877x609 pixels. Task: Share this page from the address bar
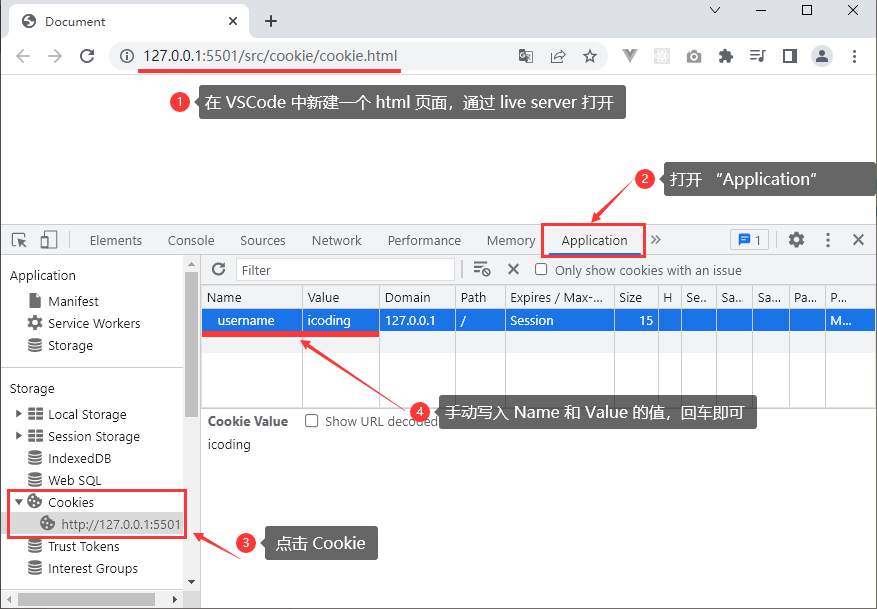click(558, 56)
